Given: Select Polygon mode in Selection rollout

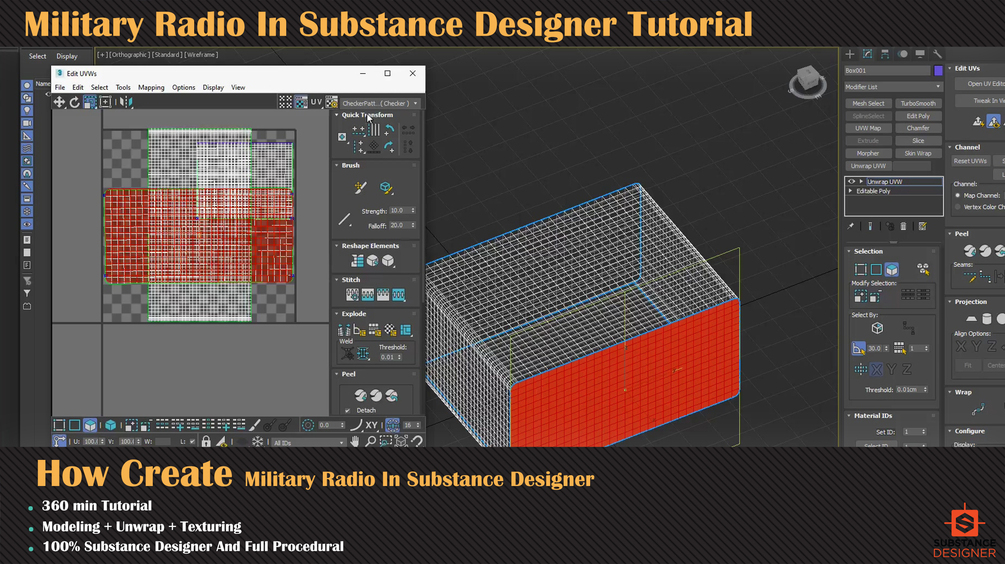Looking at the screenshot, I should (x=892, y=269).
